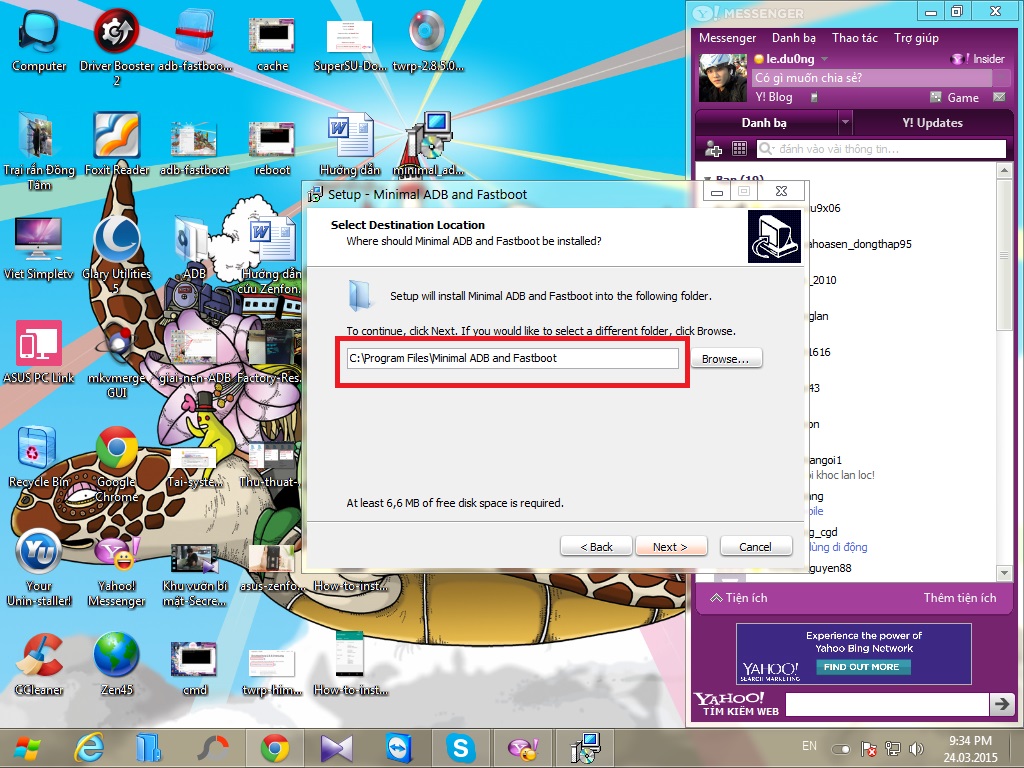
Task: Open the Computer desktop icon
Action: pos(39,40)
